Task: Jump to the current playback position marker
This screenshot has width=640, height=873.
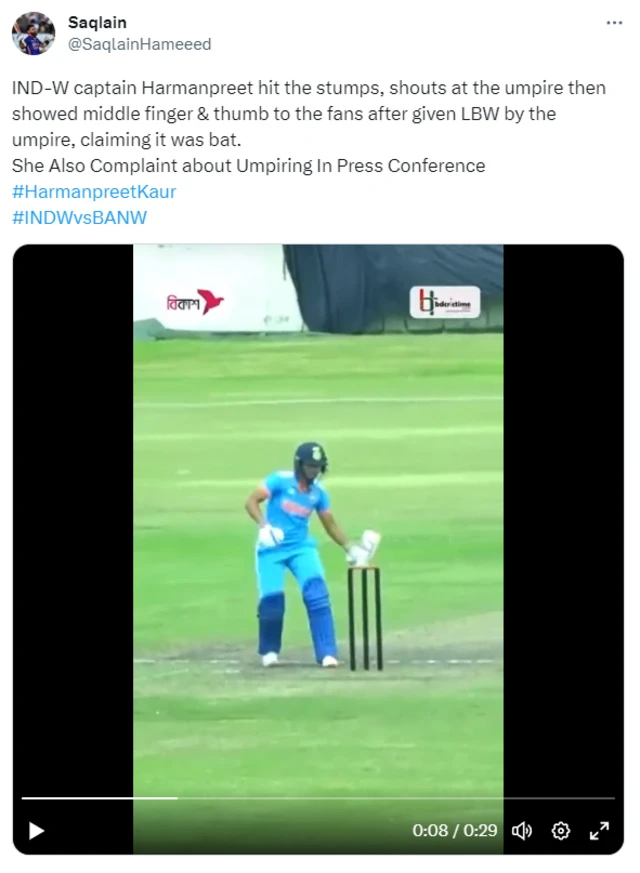Action: 177,798
